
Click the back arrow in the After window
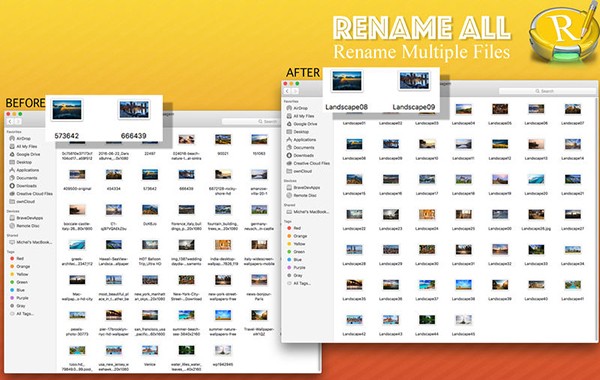(287, 91)
